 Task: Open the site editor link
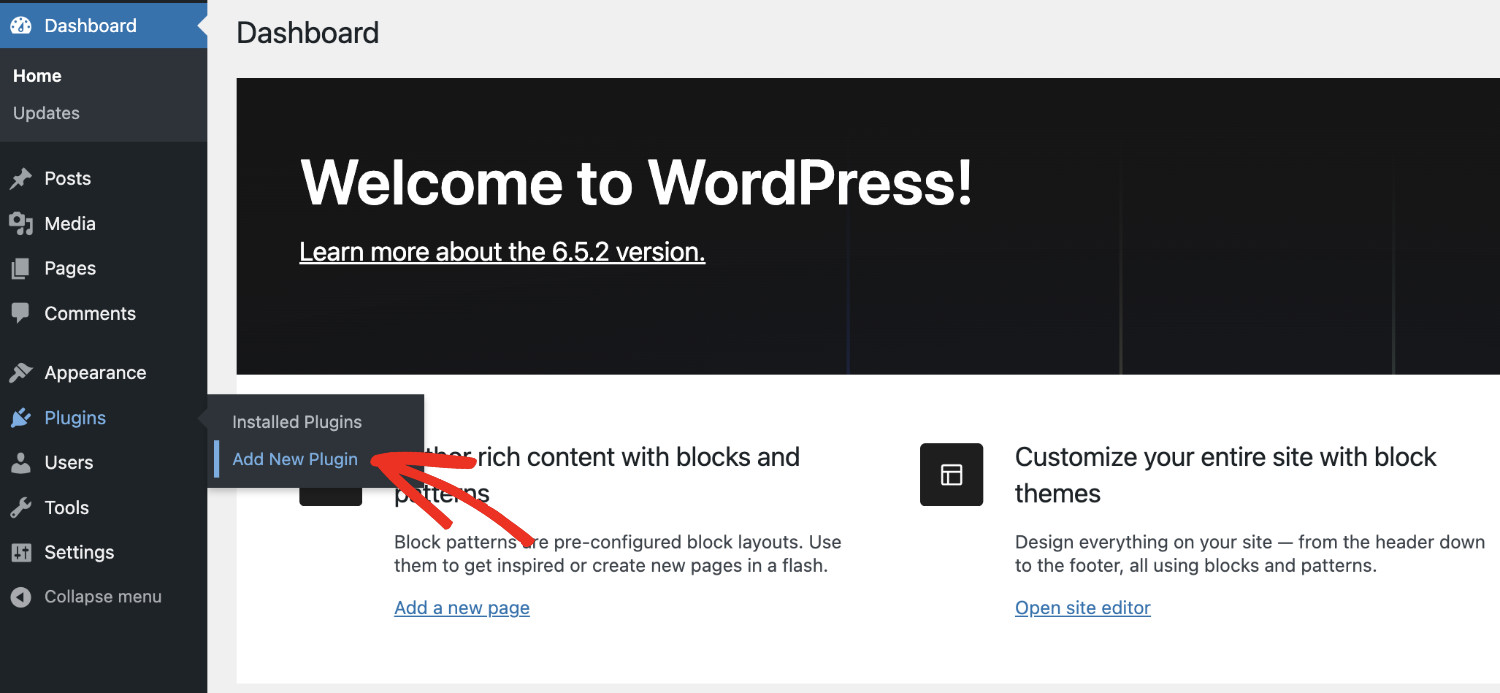[1082, 607]
